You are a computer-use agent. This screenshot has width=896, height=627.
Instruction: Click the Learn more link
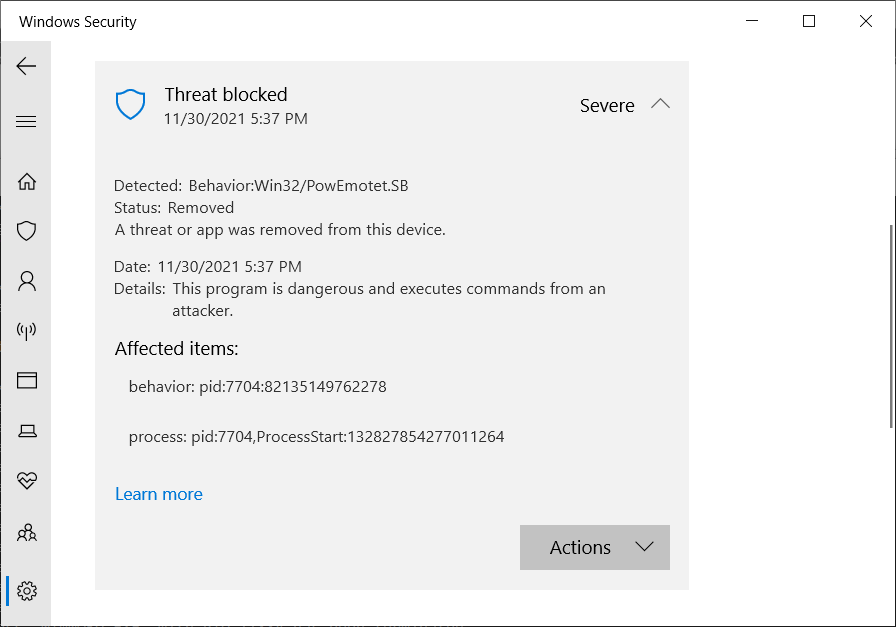click(x=159, y=494)
